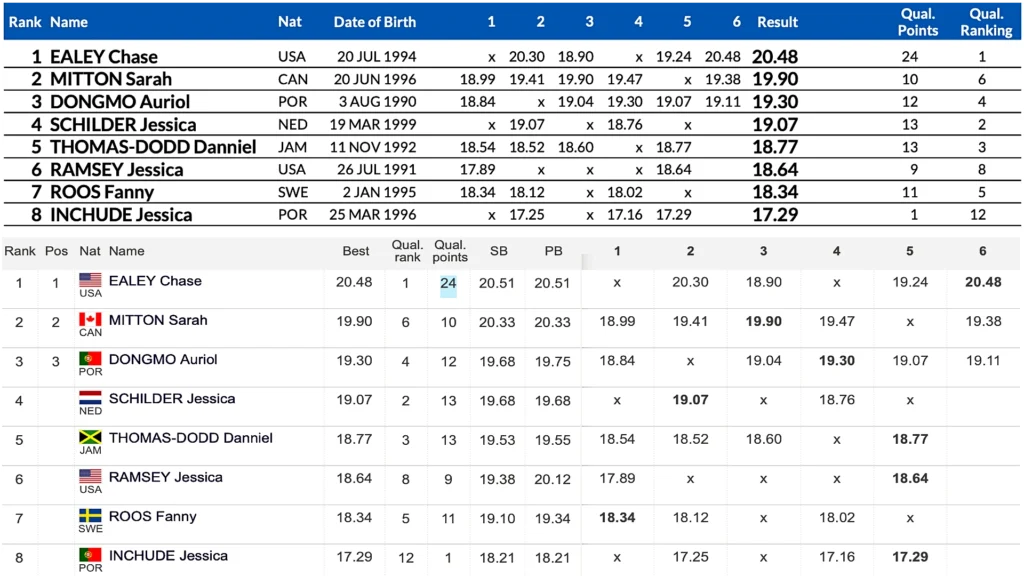Click bold 20.48 in attempt 6 column
The width and height of the screenshot is (1024, 576).
click(983, 282)
